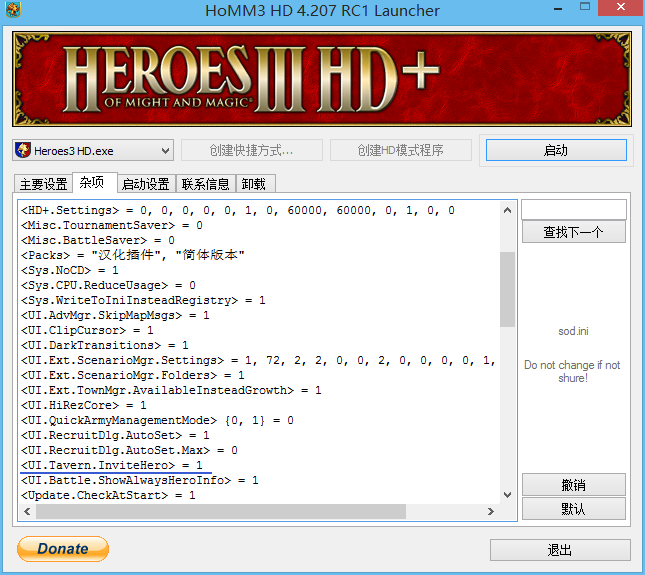The height and width of the screenshot is (575, 645).
Task: Select the 杂项 tab
Action: click(x=93, y=183)
